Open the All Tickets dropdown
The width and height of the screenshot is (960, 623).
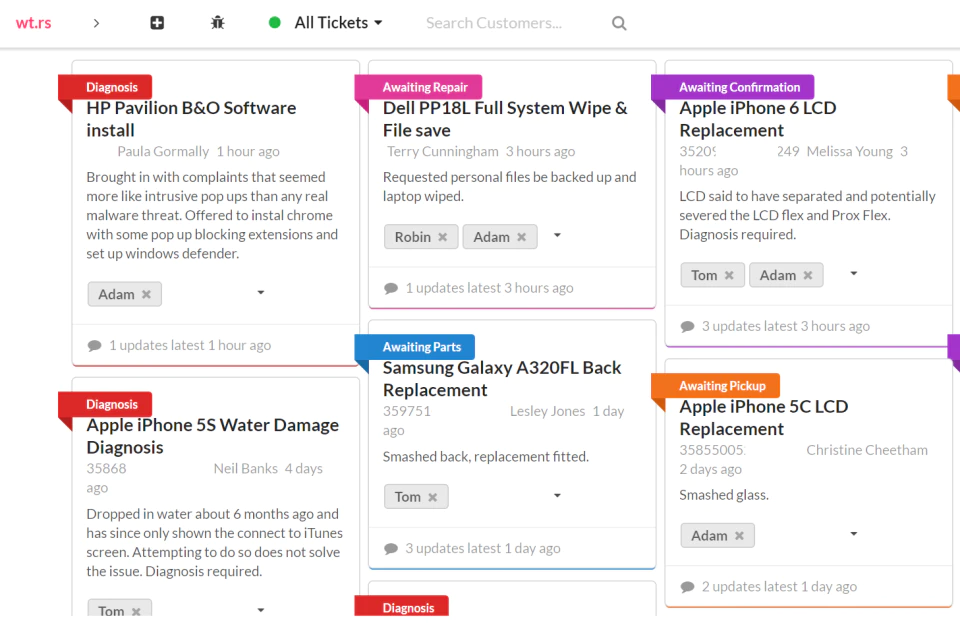[x=339, y=23]
